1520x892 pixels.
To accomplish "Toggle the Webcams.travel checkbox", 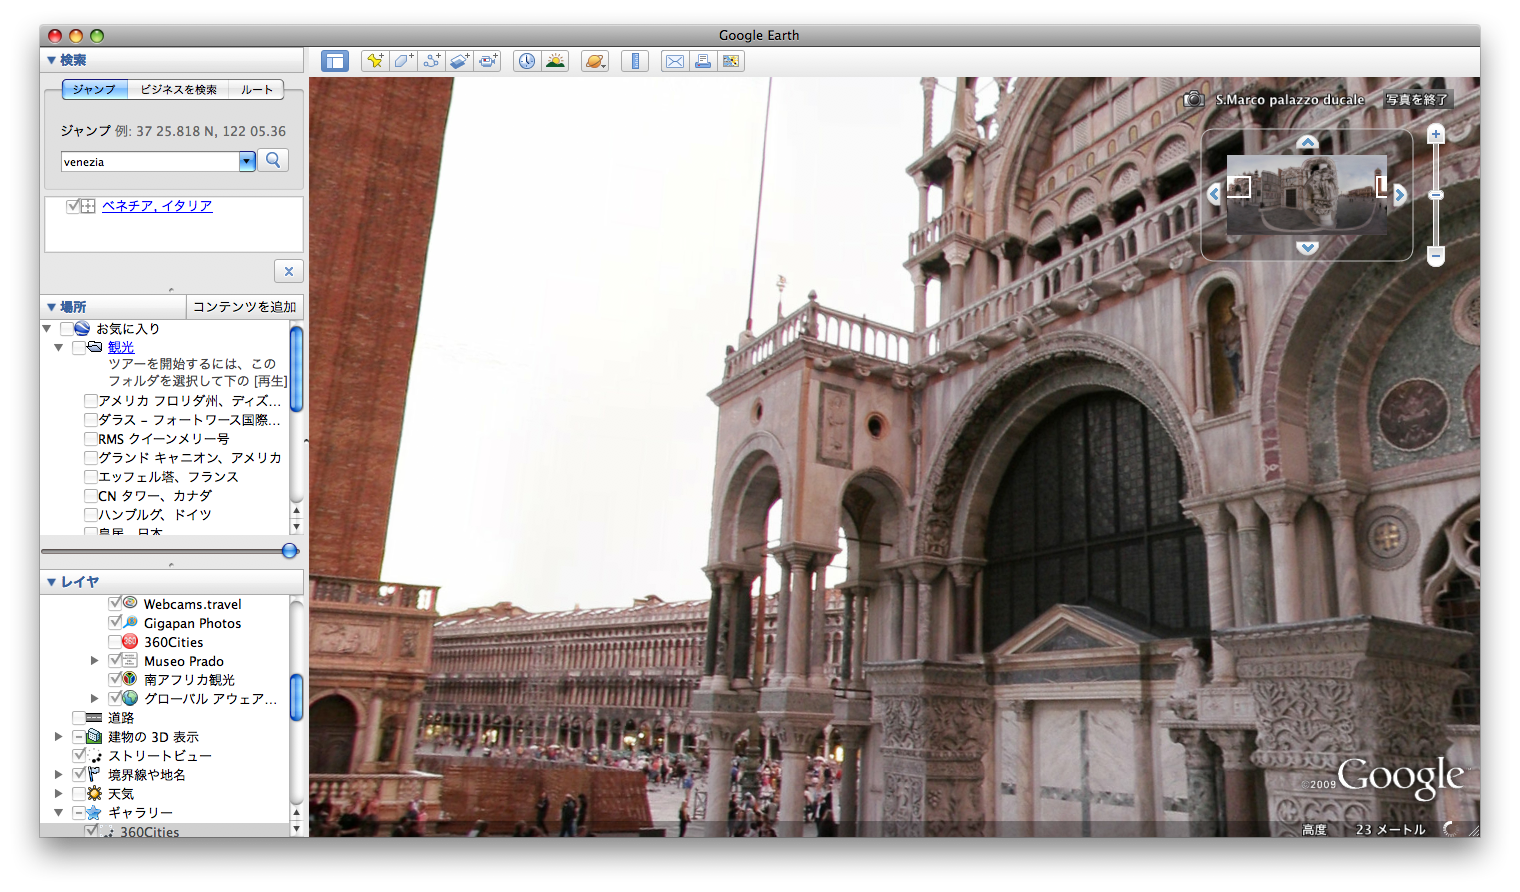I will [114, 603].
